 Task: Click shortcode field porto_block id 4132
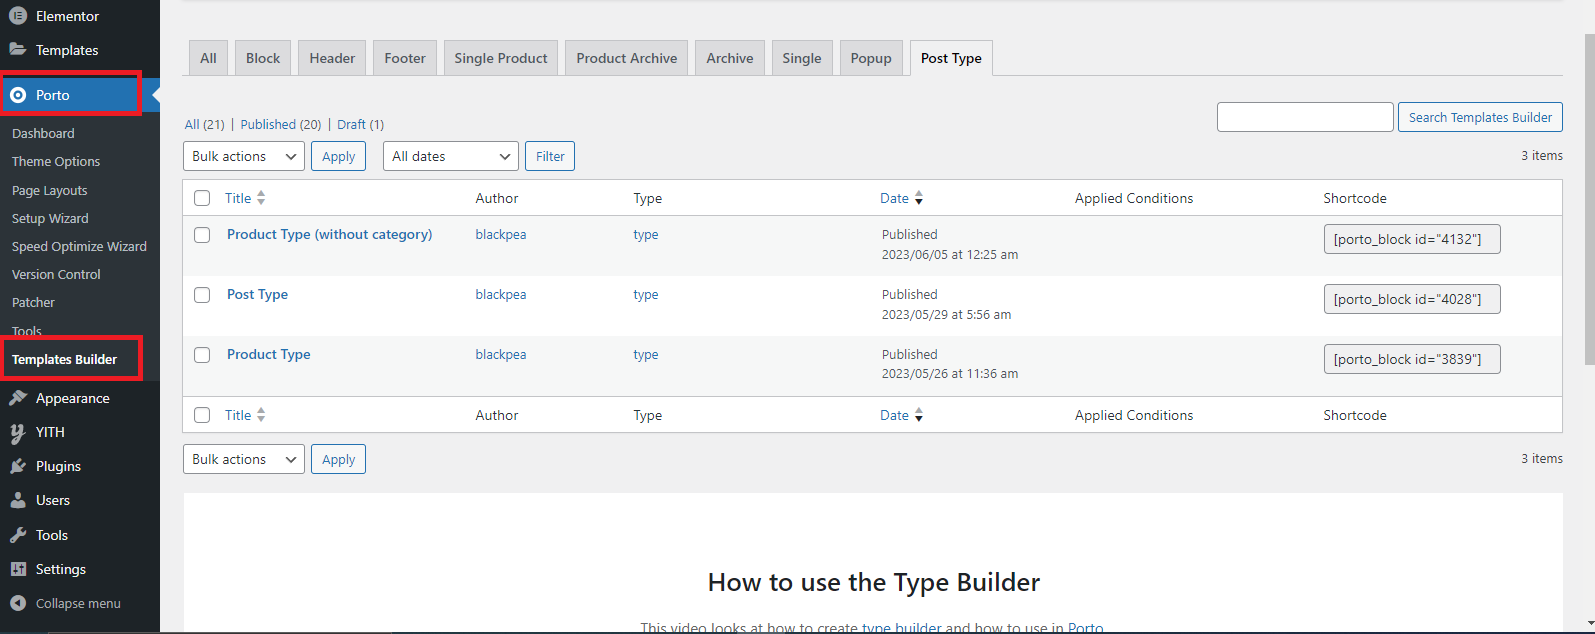1412,239
